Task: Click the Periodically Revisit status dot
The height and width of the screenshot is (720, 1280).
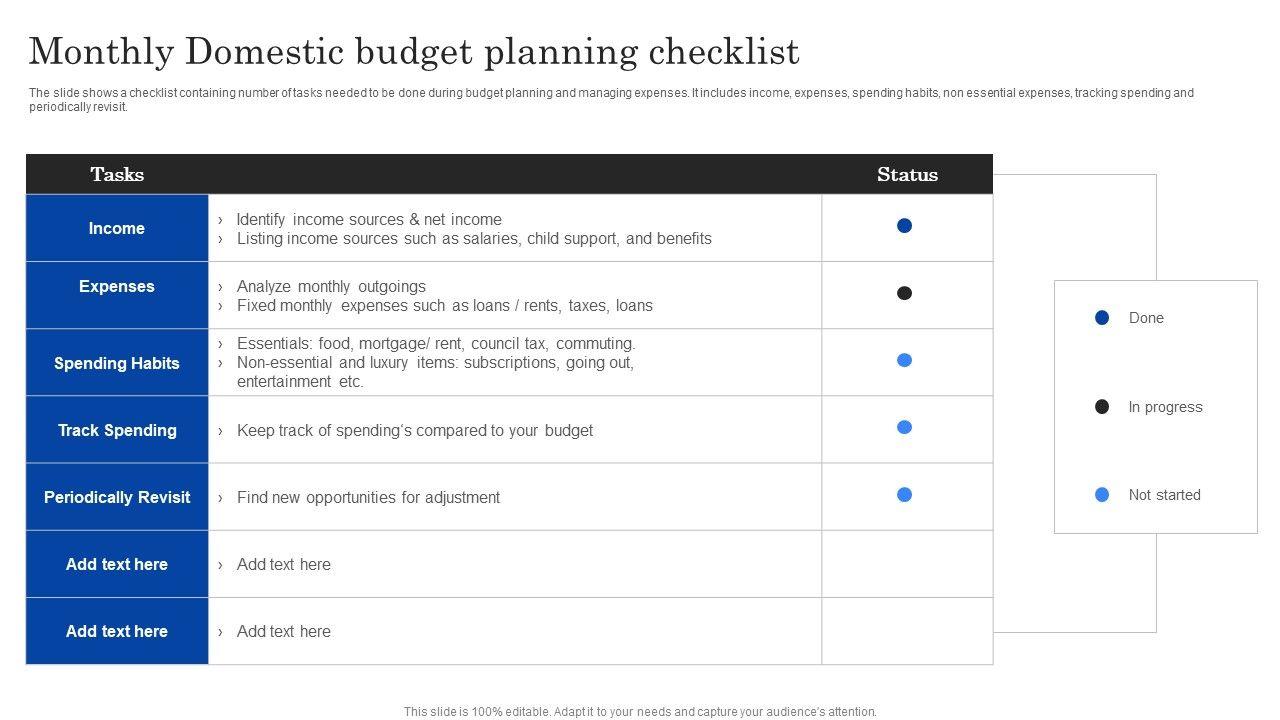Action: click(904, 494)
